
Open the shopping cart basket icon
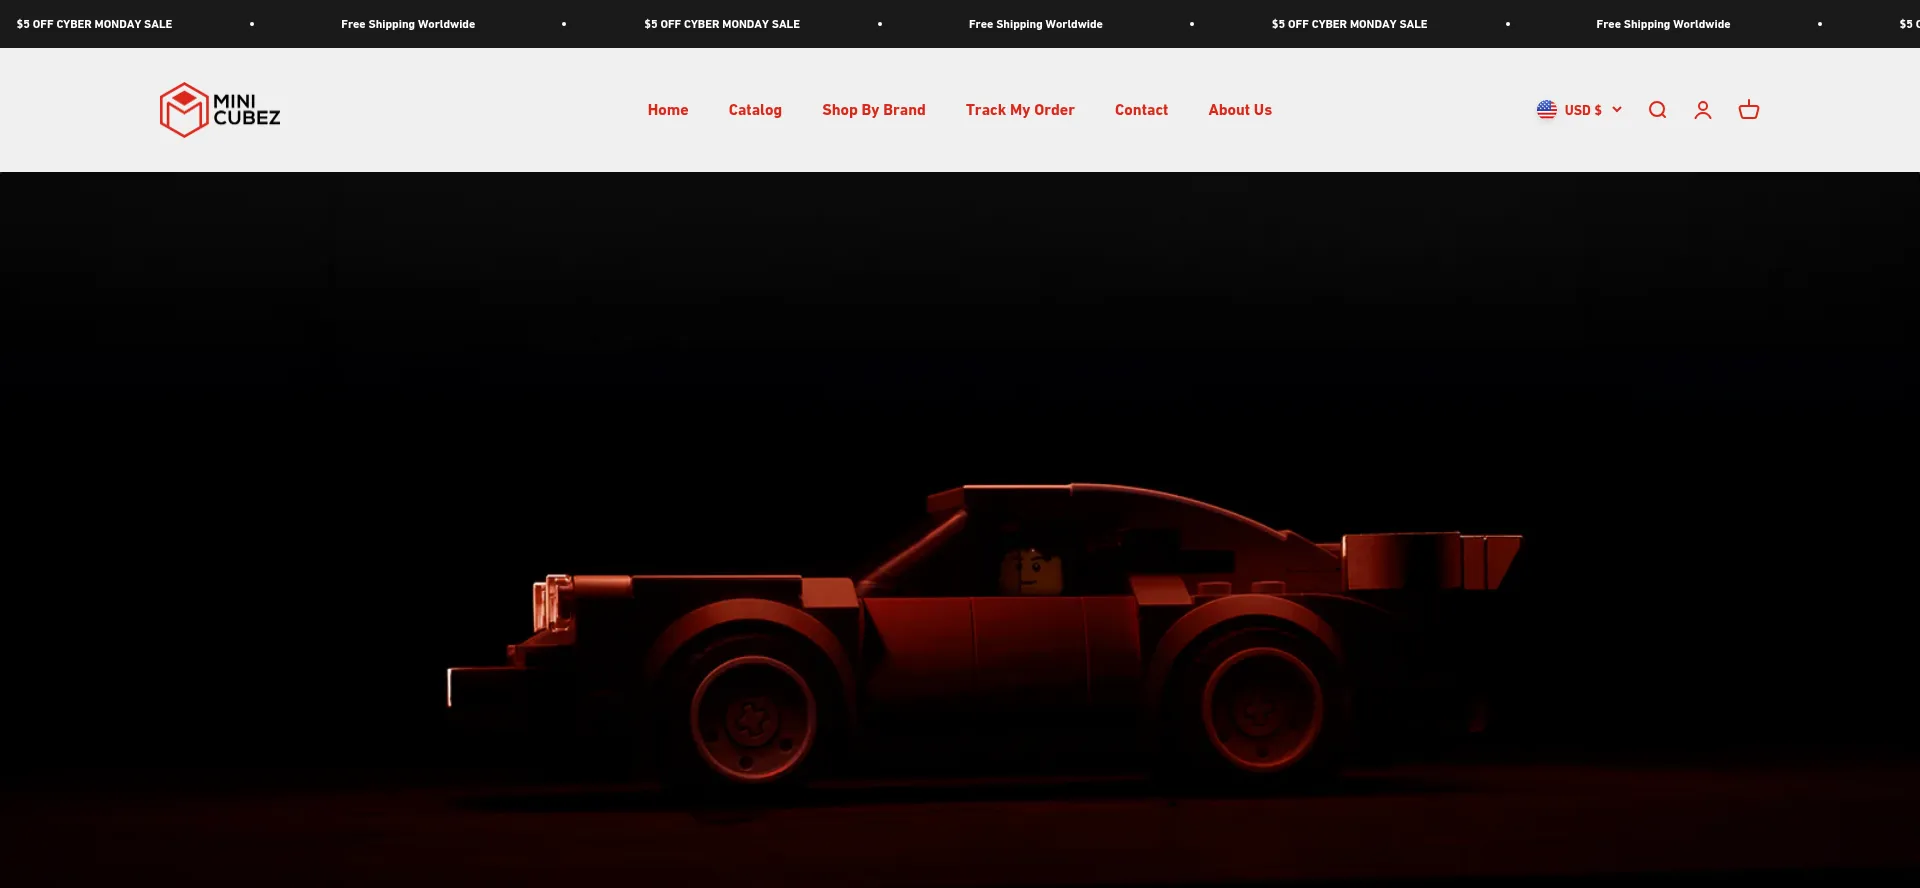point(1748,110)
